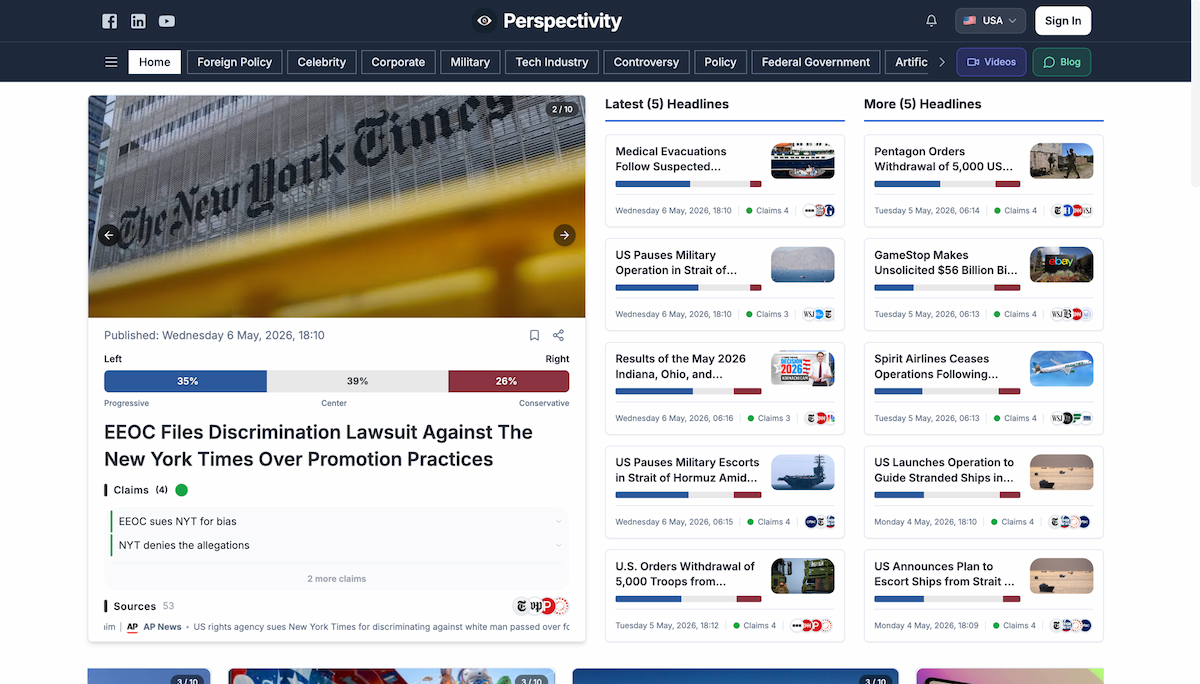Image resolution: width=1200 pixels, height=684 pixels.
Task: Open 'US Announces Plan to Escort Ships' headline
Action: [944, 574]
